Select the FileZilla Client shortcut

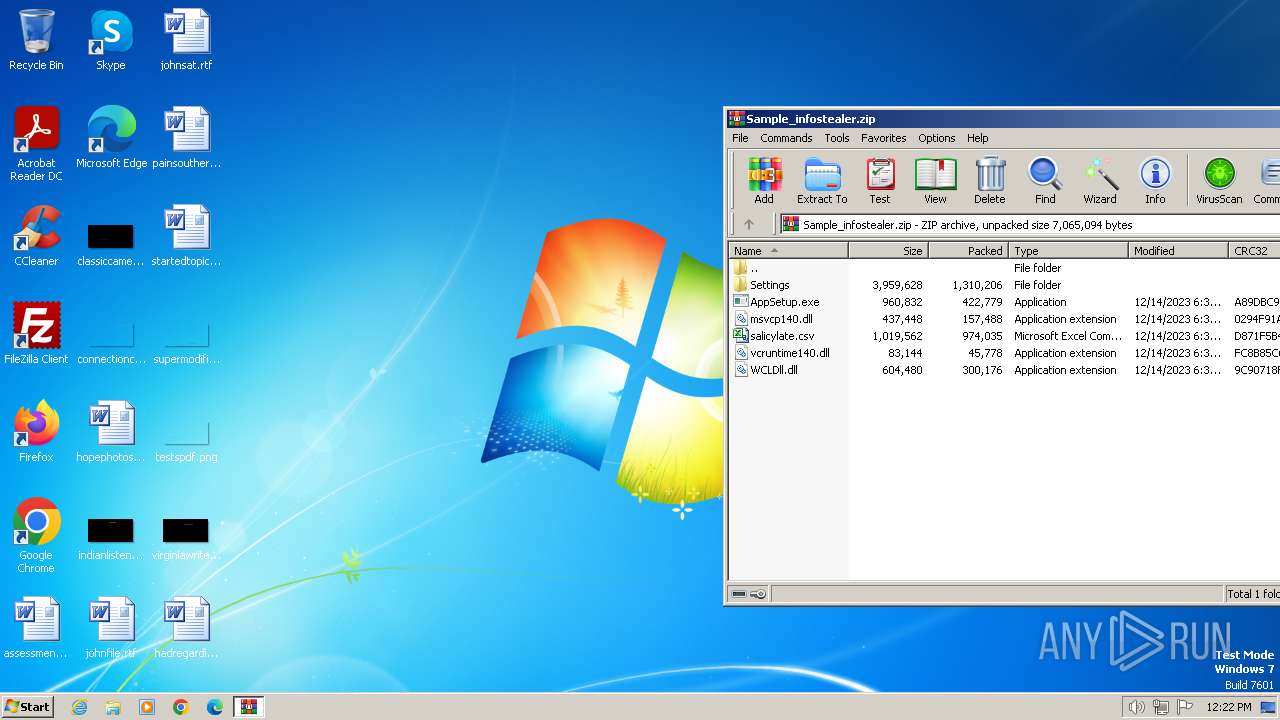[x=36, y=334]
